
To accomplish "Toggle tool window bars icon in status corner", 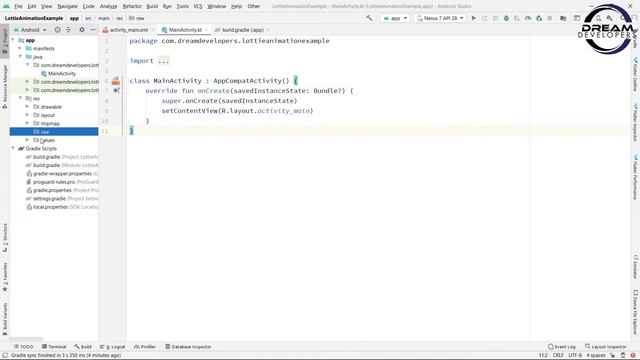I will click(5, 355).
